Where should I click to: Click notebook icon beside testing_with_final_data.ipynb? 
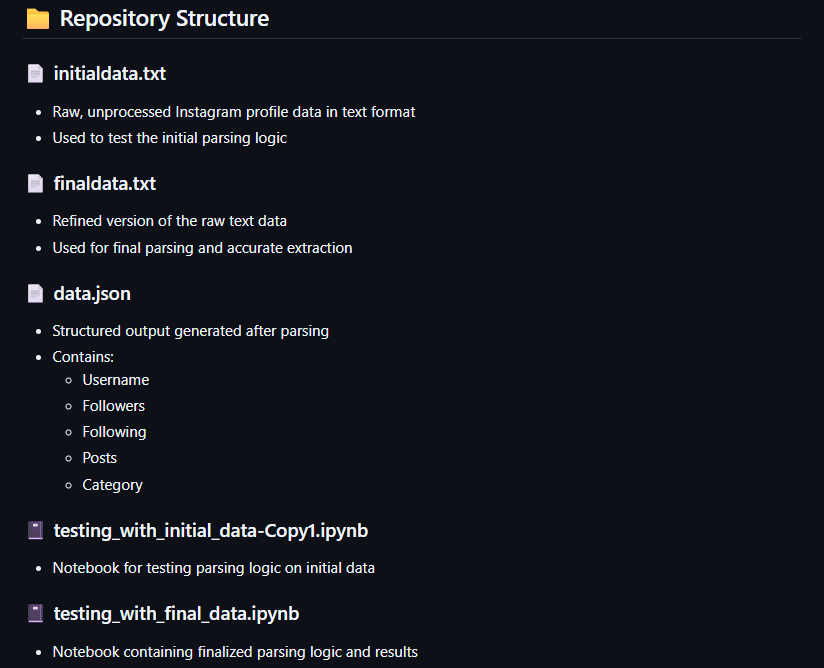pos(36,614)
